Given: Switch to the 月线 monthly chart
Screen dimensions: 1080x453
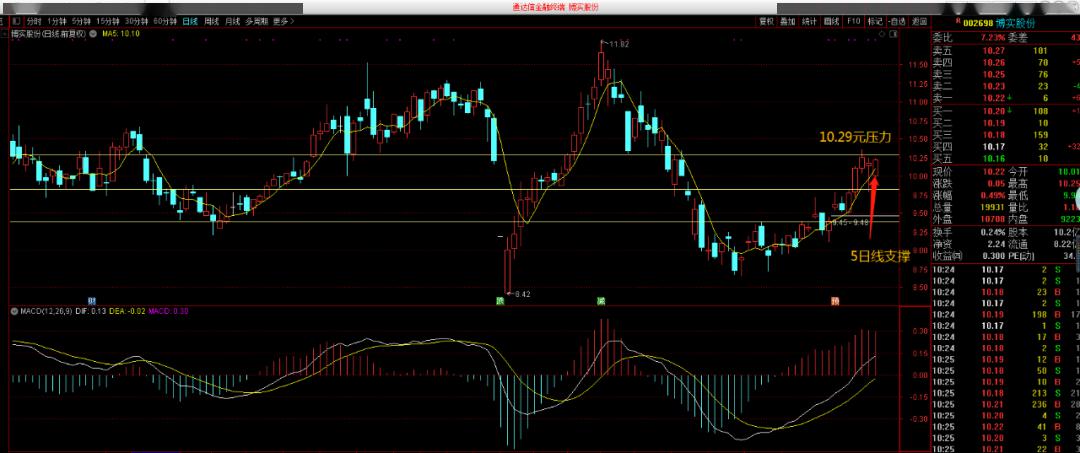Looking at the screenshot, I should (232, 21).
